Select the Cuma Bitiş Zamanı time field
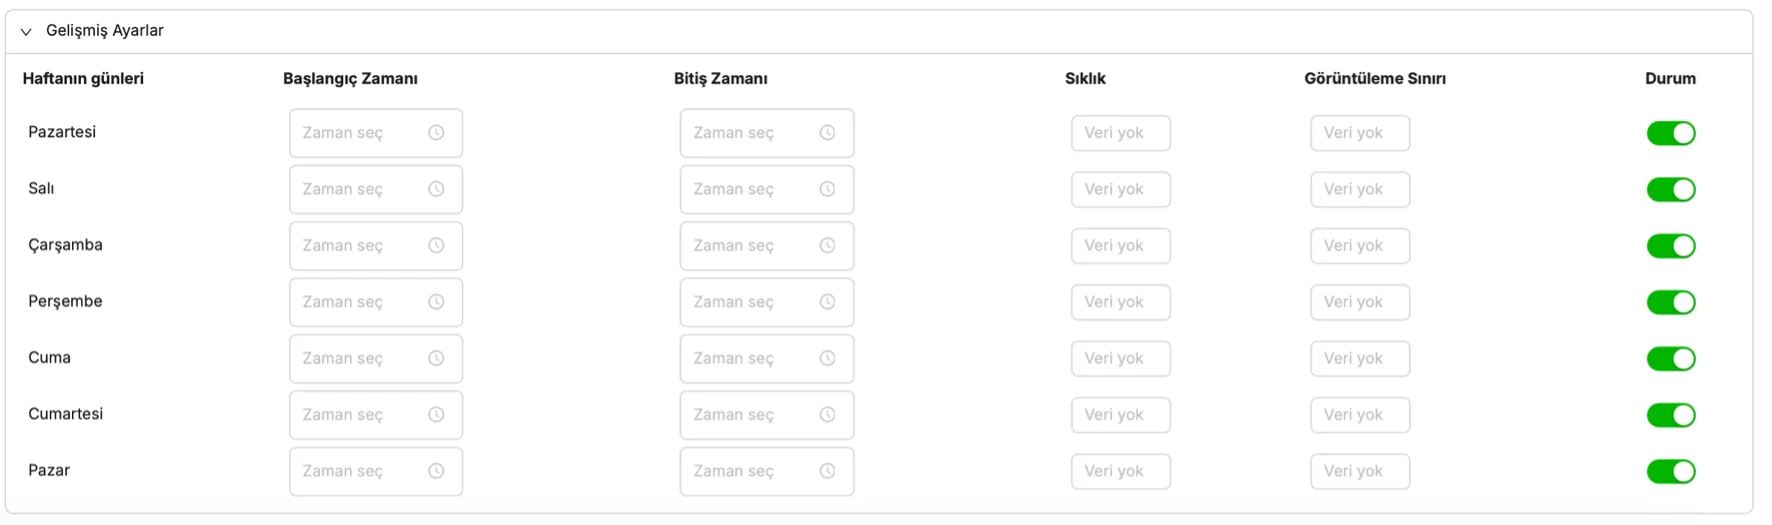 pyautogui.click(x=767, y=358)
